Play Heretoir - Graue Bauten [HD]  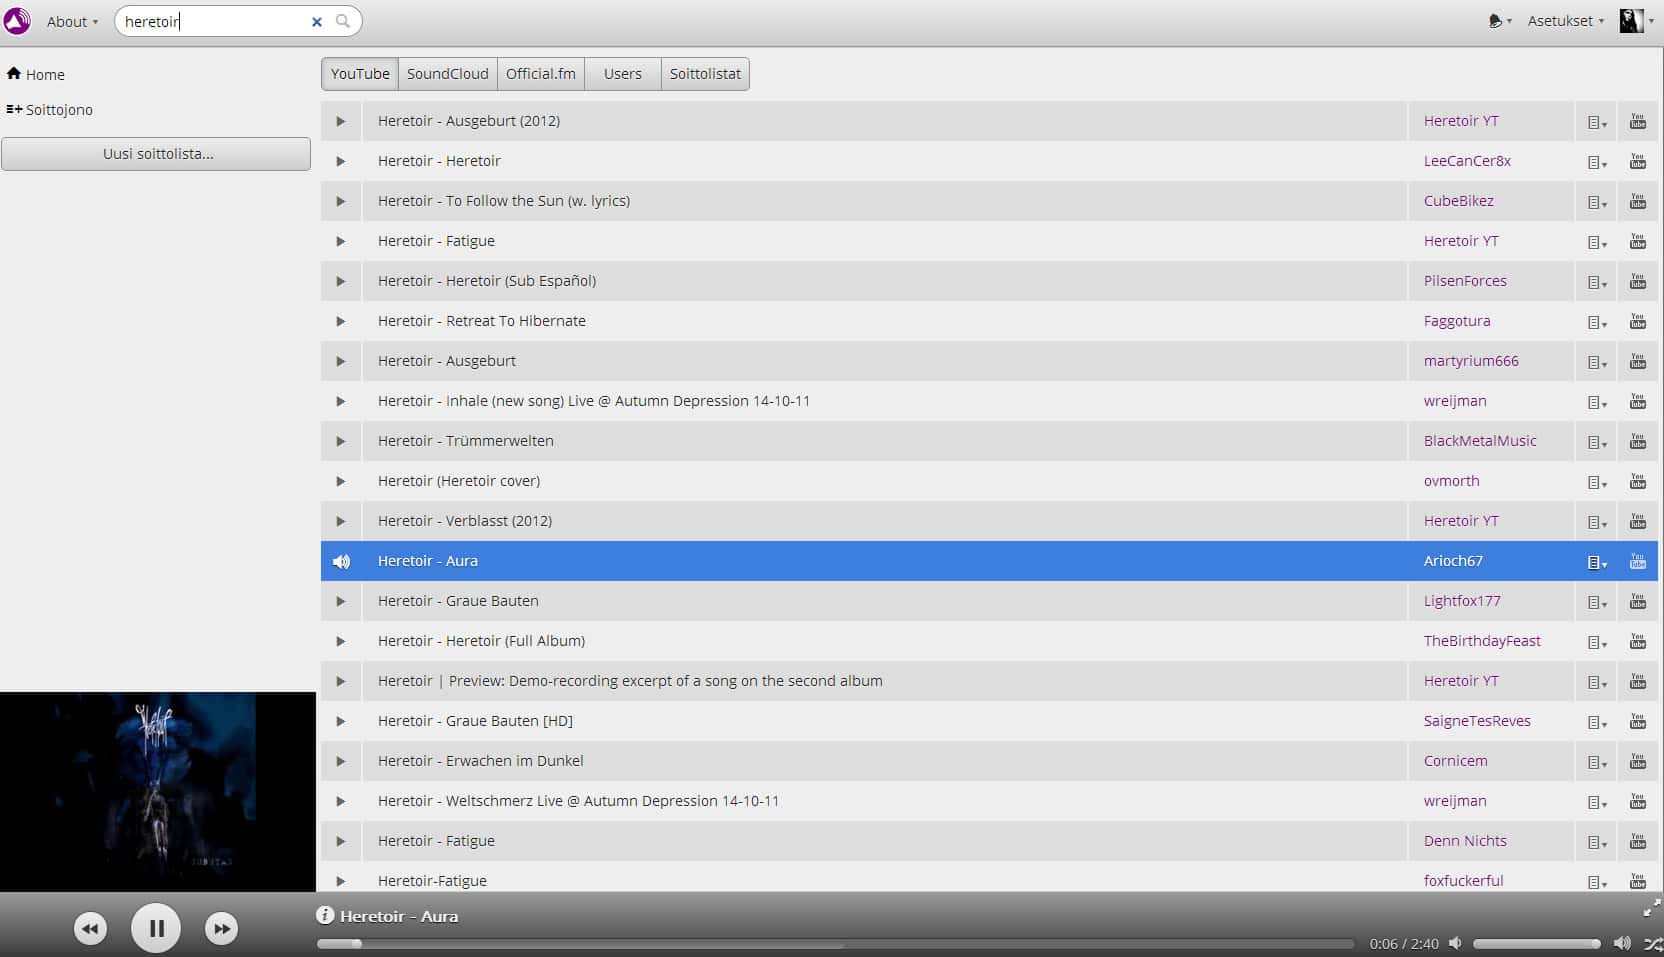pos(341,721)
